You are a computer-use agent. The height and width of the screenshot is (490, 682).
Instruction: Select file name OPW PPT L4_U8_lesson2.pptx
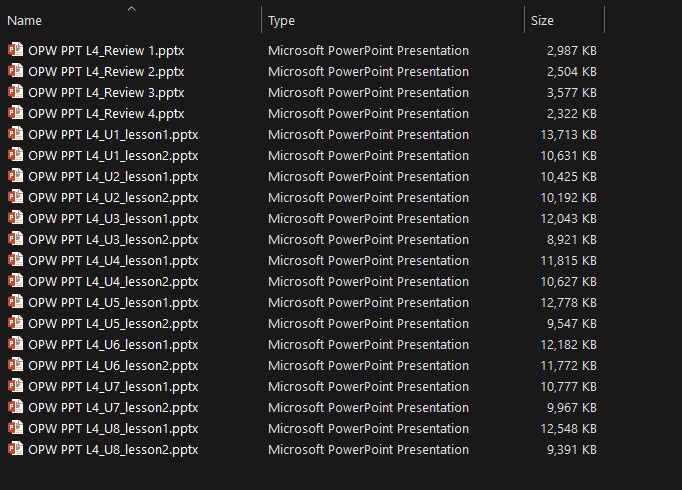[x=113, y=450]
